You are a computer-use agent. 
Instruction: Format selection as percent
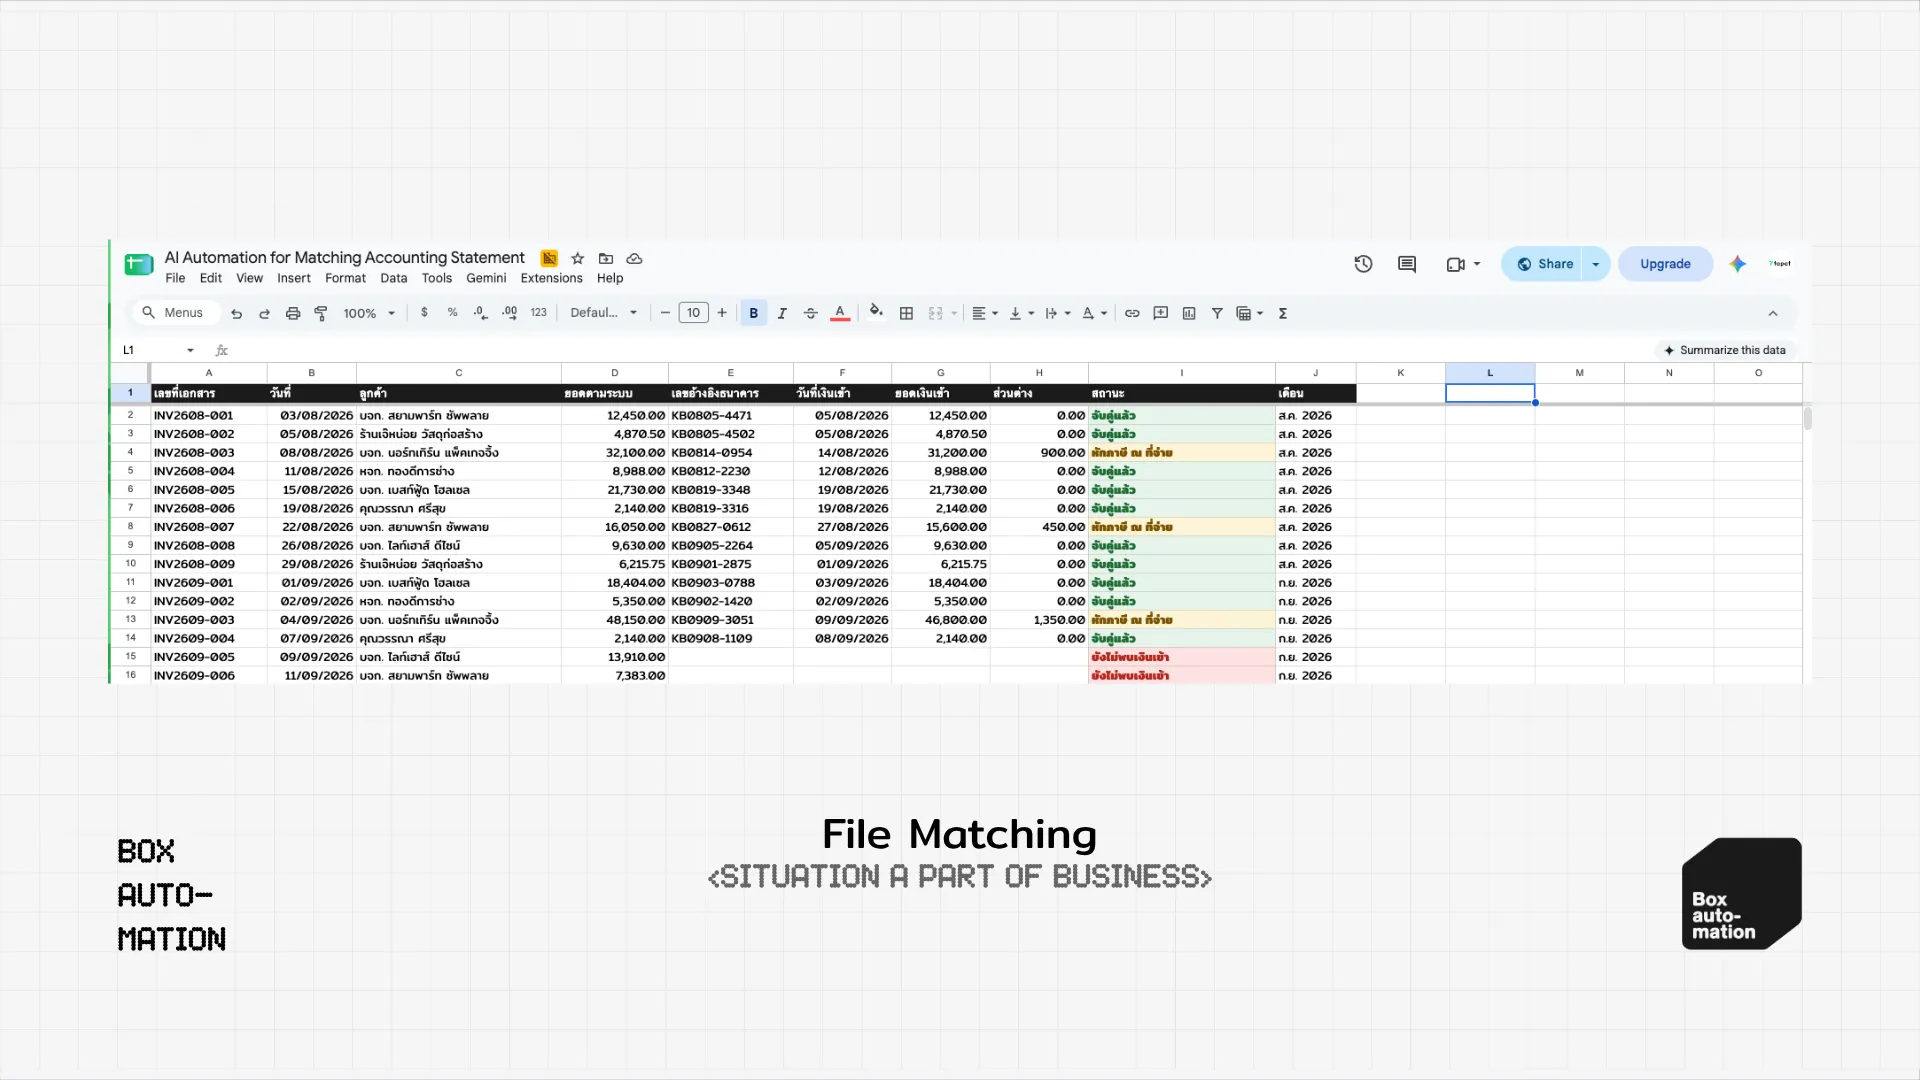[x=452, y=313]
